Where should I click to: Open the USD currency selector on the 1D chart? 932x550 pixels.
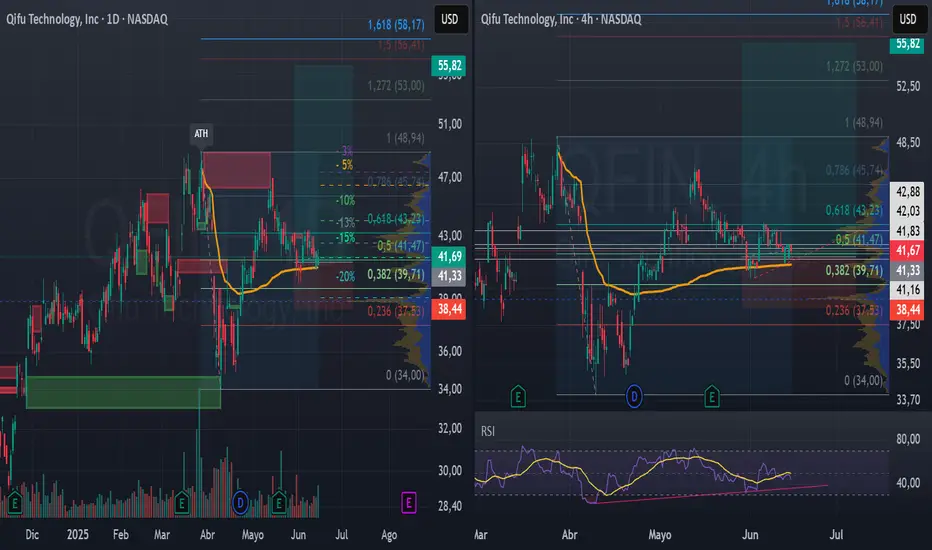click(x=449, y=19)
